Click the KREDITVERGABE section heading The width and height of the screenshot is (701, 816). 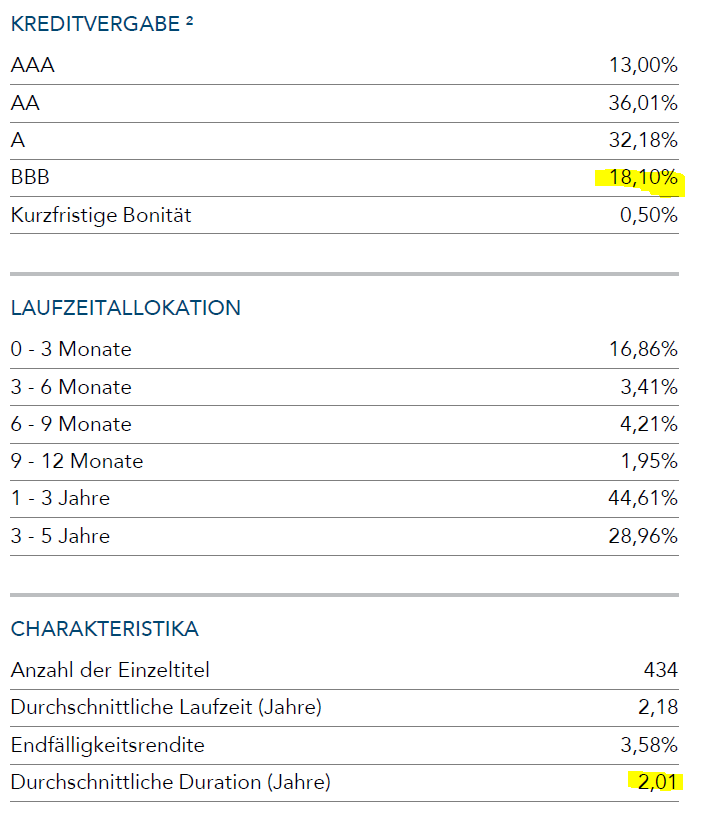tap(95, 24)
